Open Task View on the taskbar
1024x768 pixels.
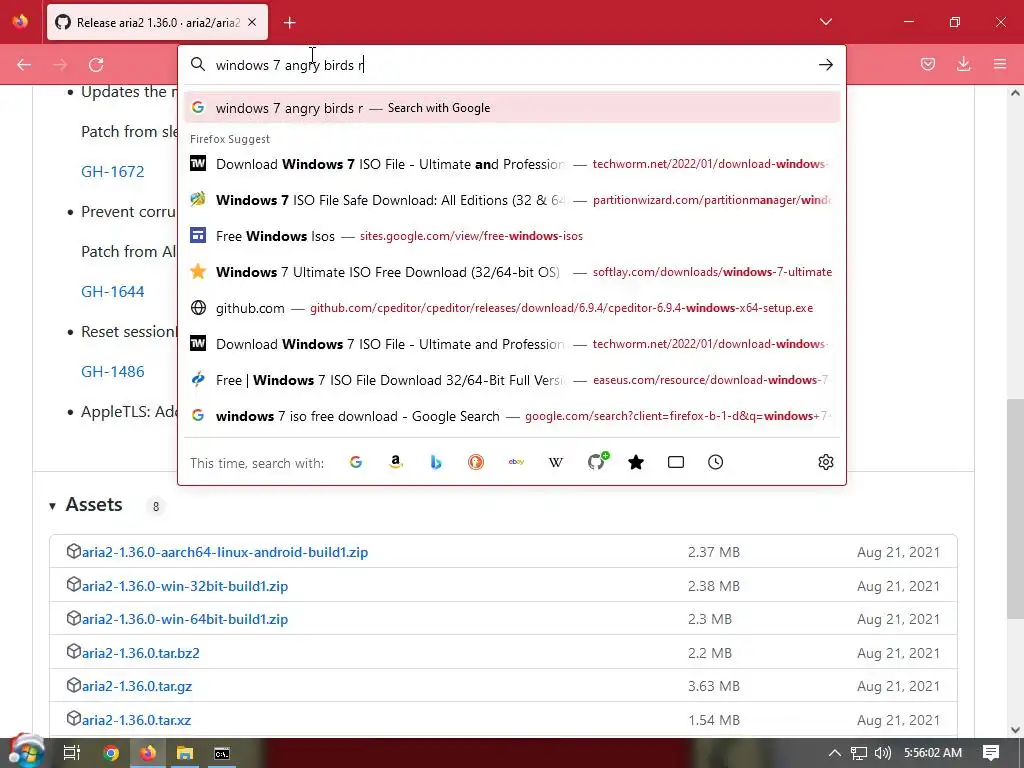pyautogui.click(x=71, y=753)
